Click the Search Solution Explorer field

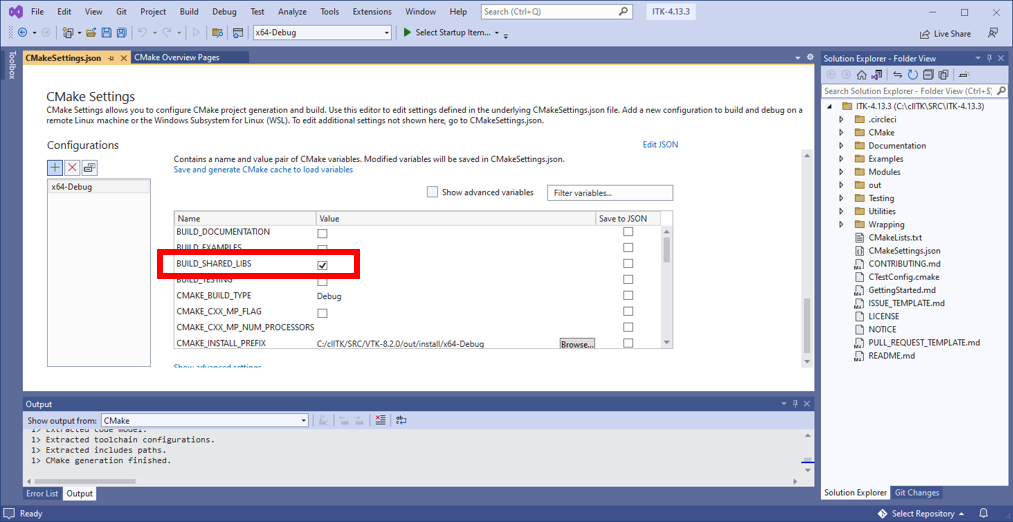[908, 91]
